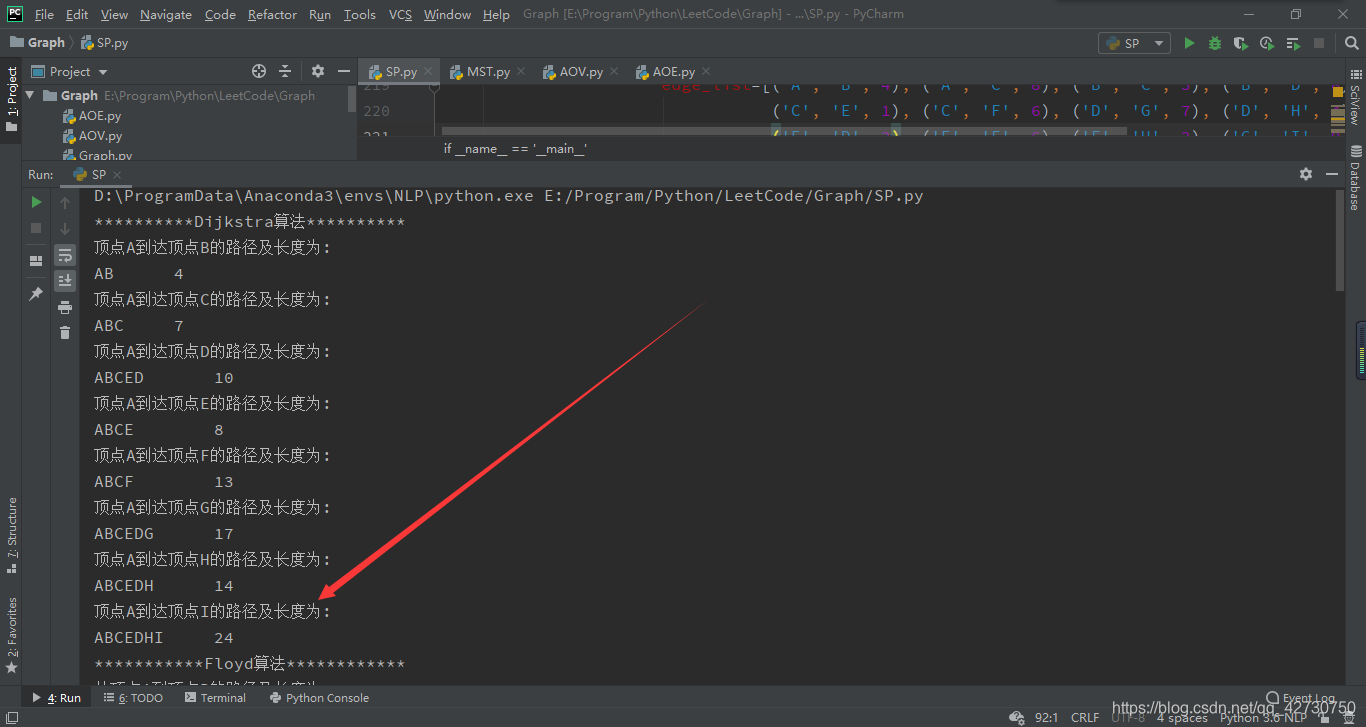Hide the Run tool window

1331,174
